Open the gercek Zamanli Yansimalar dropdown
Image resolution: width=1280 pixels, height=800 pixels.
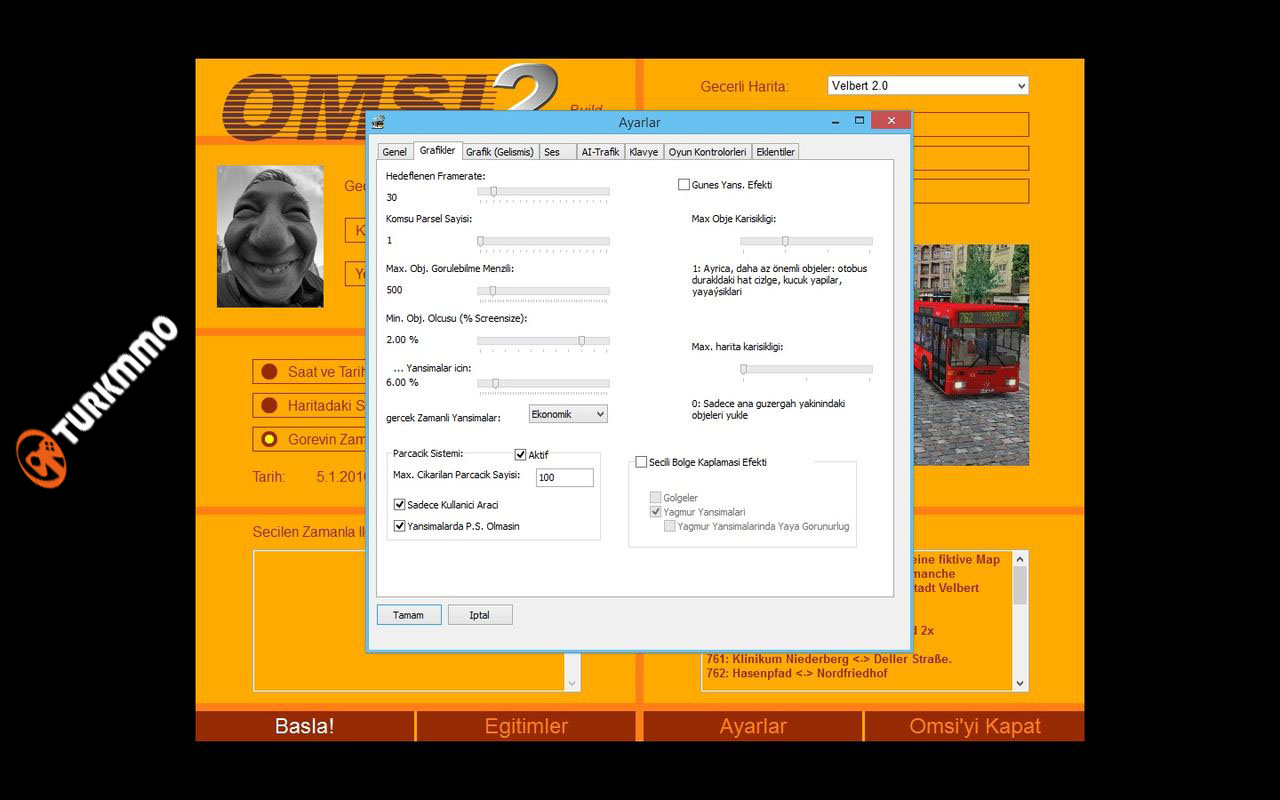(568, 414)
